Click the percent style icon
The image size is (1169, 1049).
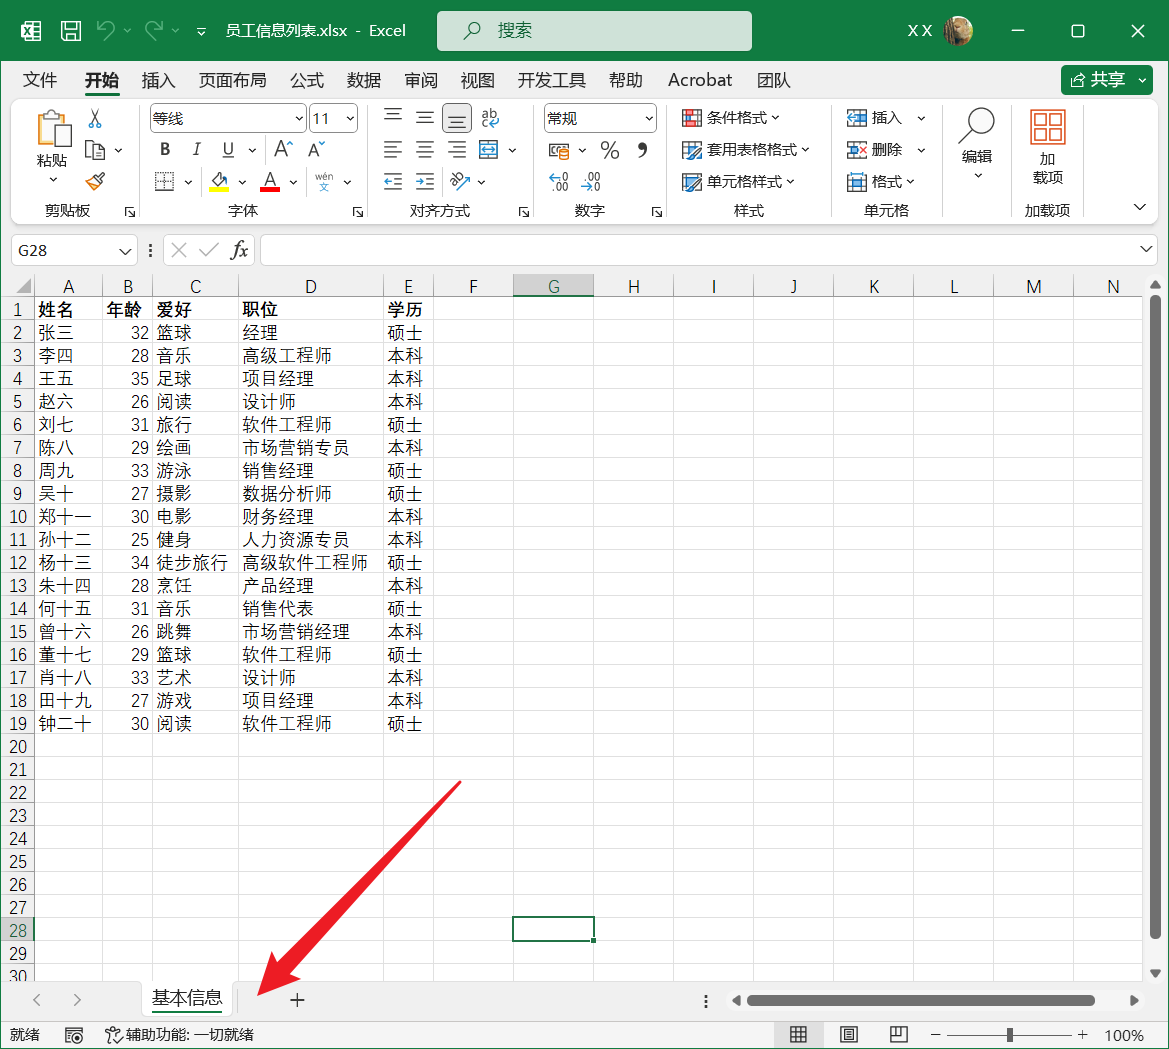609,150
